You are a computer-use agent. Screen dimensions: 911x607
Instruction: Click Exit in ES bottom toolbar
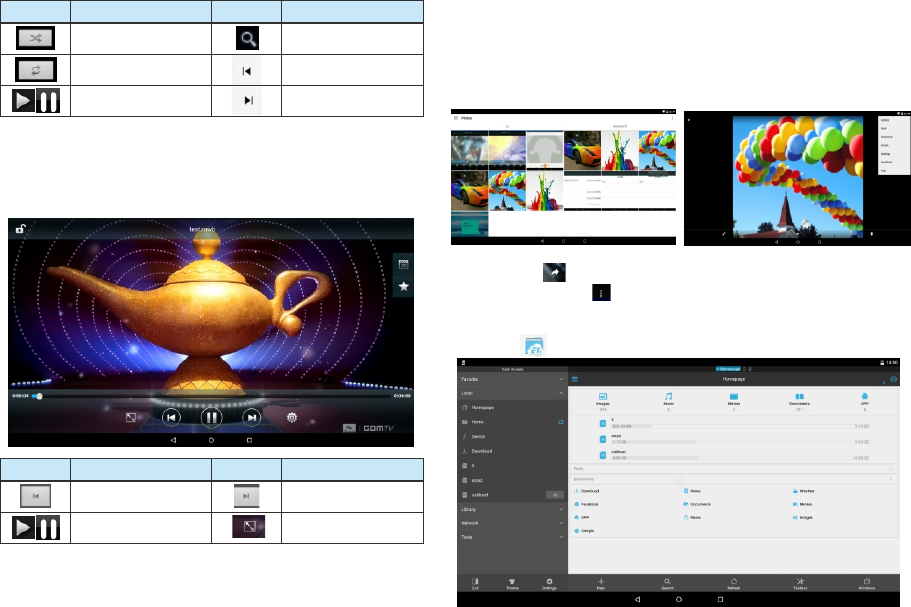click(x=475, y=584)
